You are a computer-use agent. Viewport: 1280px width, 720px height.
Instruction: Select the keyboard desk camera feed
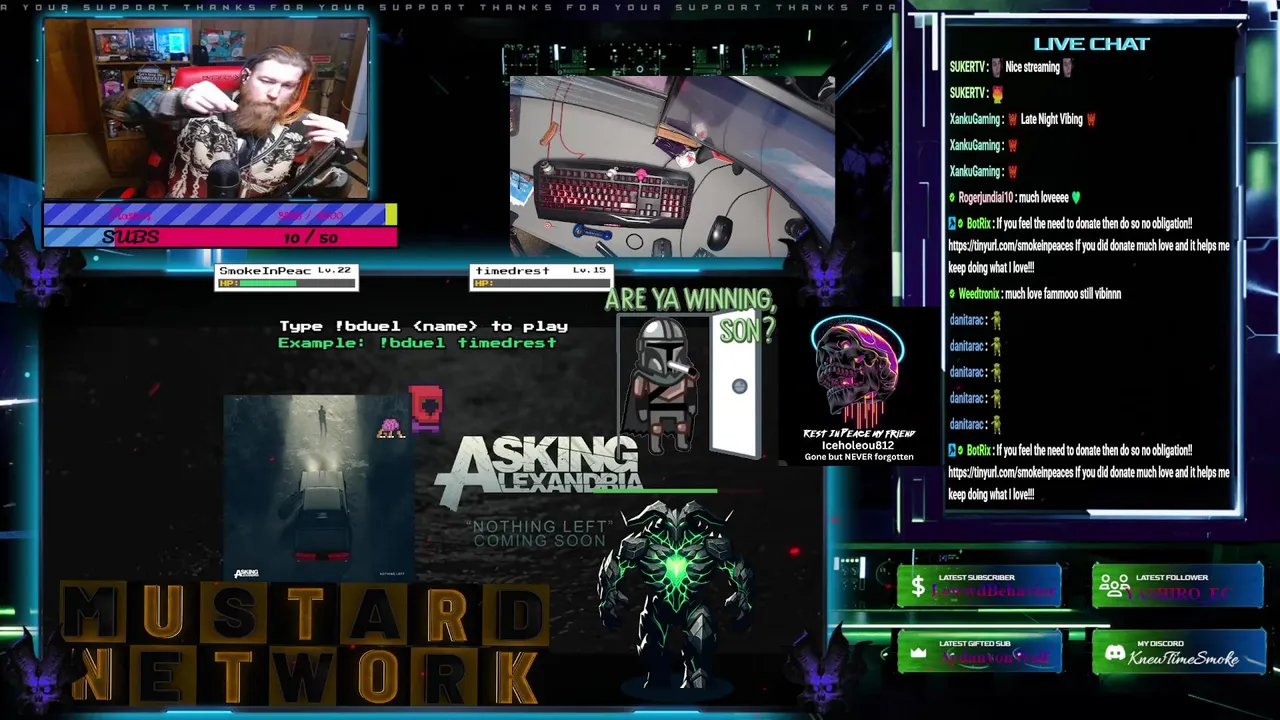(x=672, y=166)
